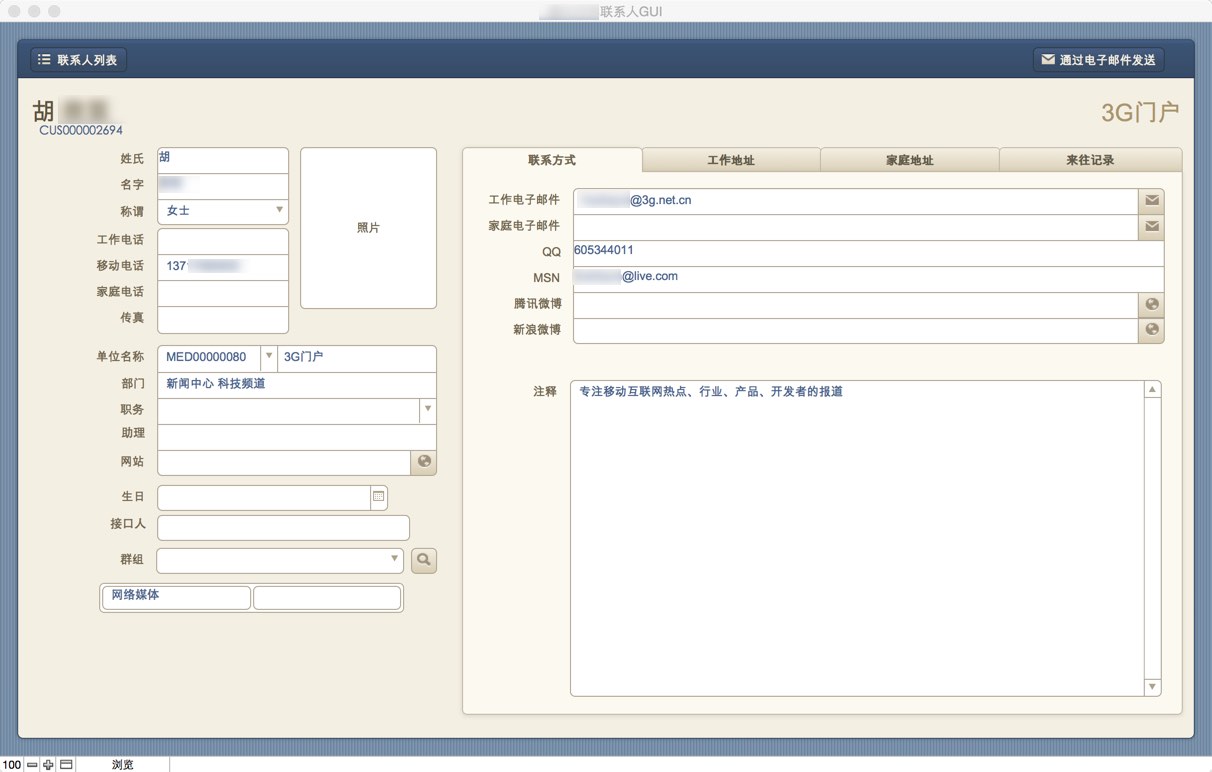Zoom out with minus icon in status bar

pos(32,765)
